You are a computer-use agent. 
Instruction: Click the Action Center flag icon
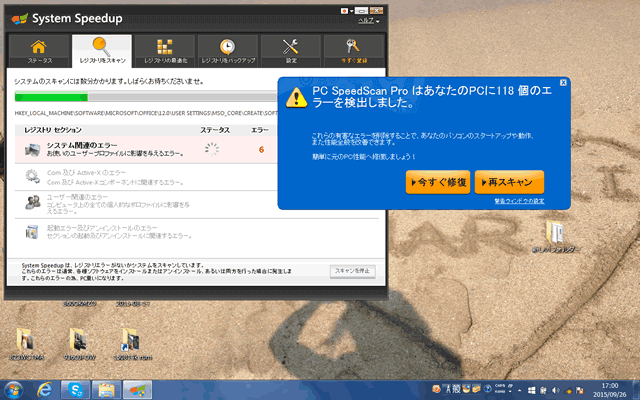coord(580,391)
